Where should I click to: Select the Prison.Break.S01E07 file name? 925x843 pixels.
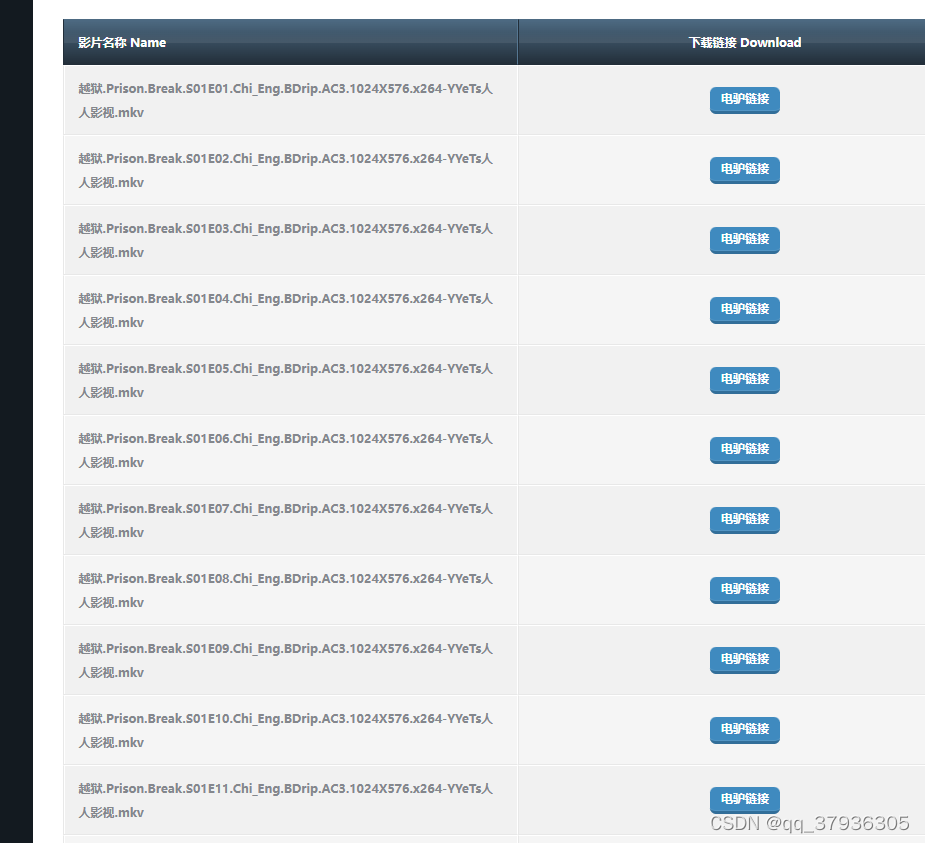coord(286,520)
